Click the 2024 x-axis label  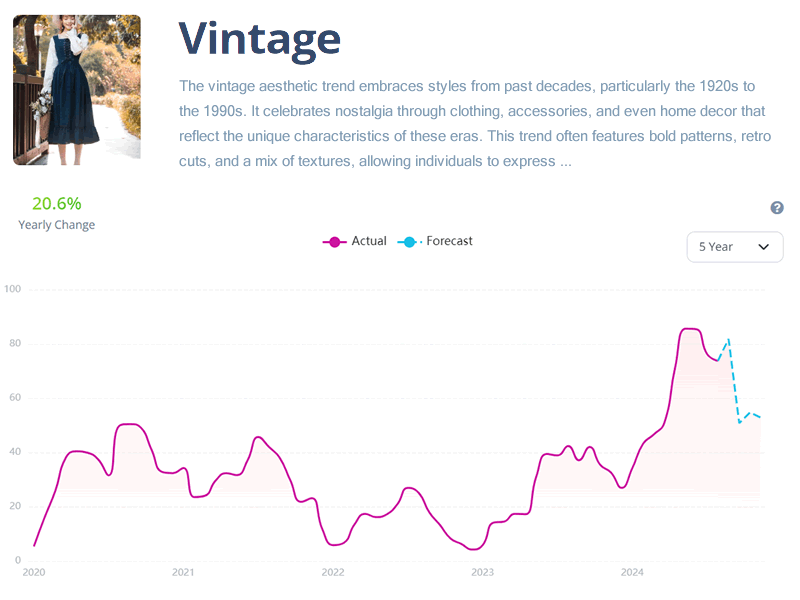(x=632, y=572)
